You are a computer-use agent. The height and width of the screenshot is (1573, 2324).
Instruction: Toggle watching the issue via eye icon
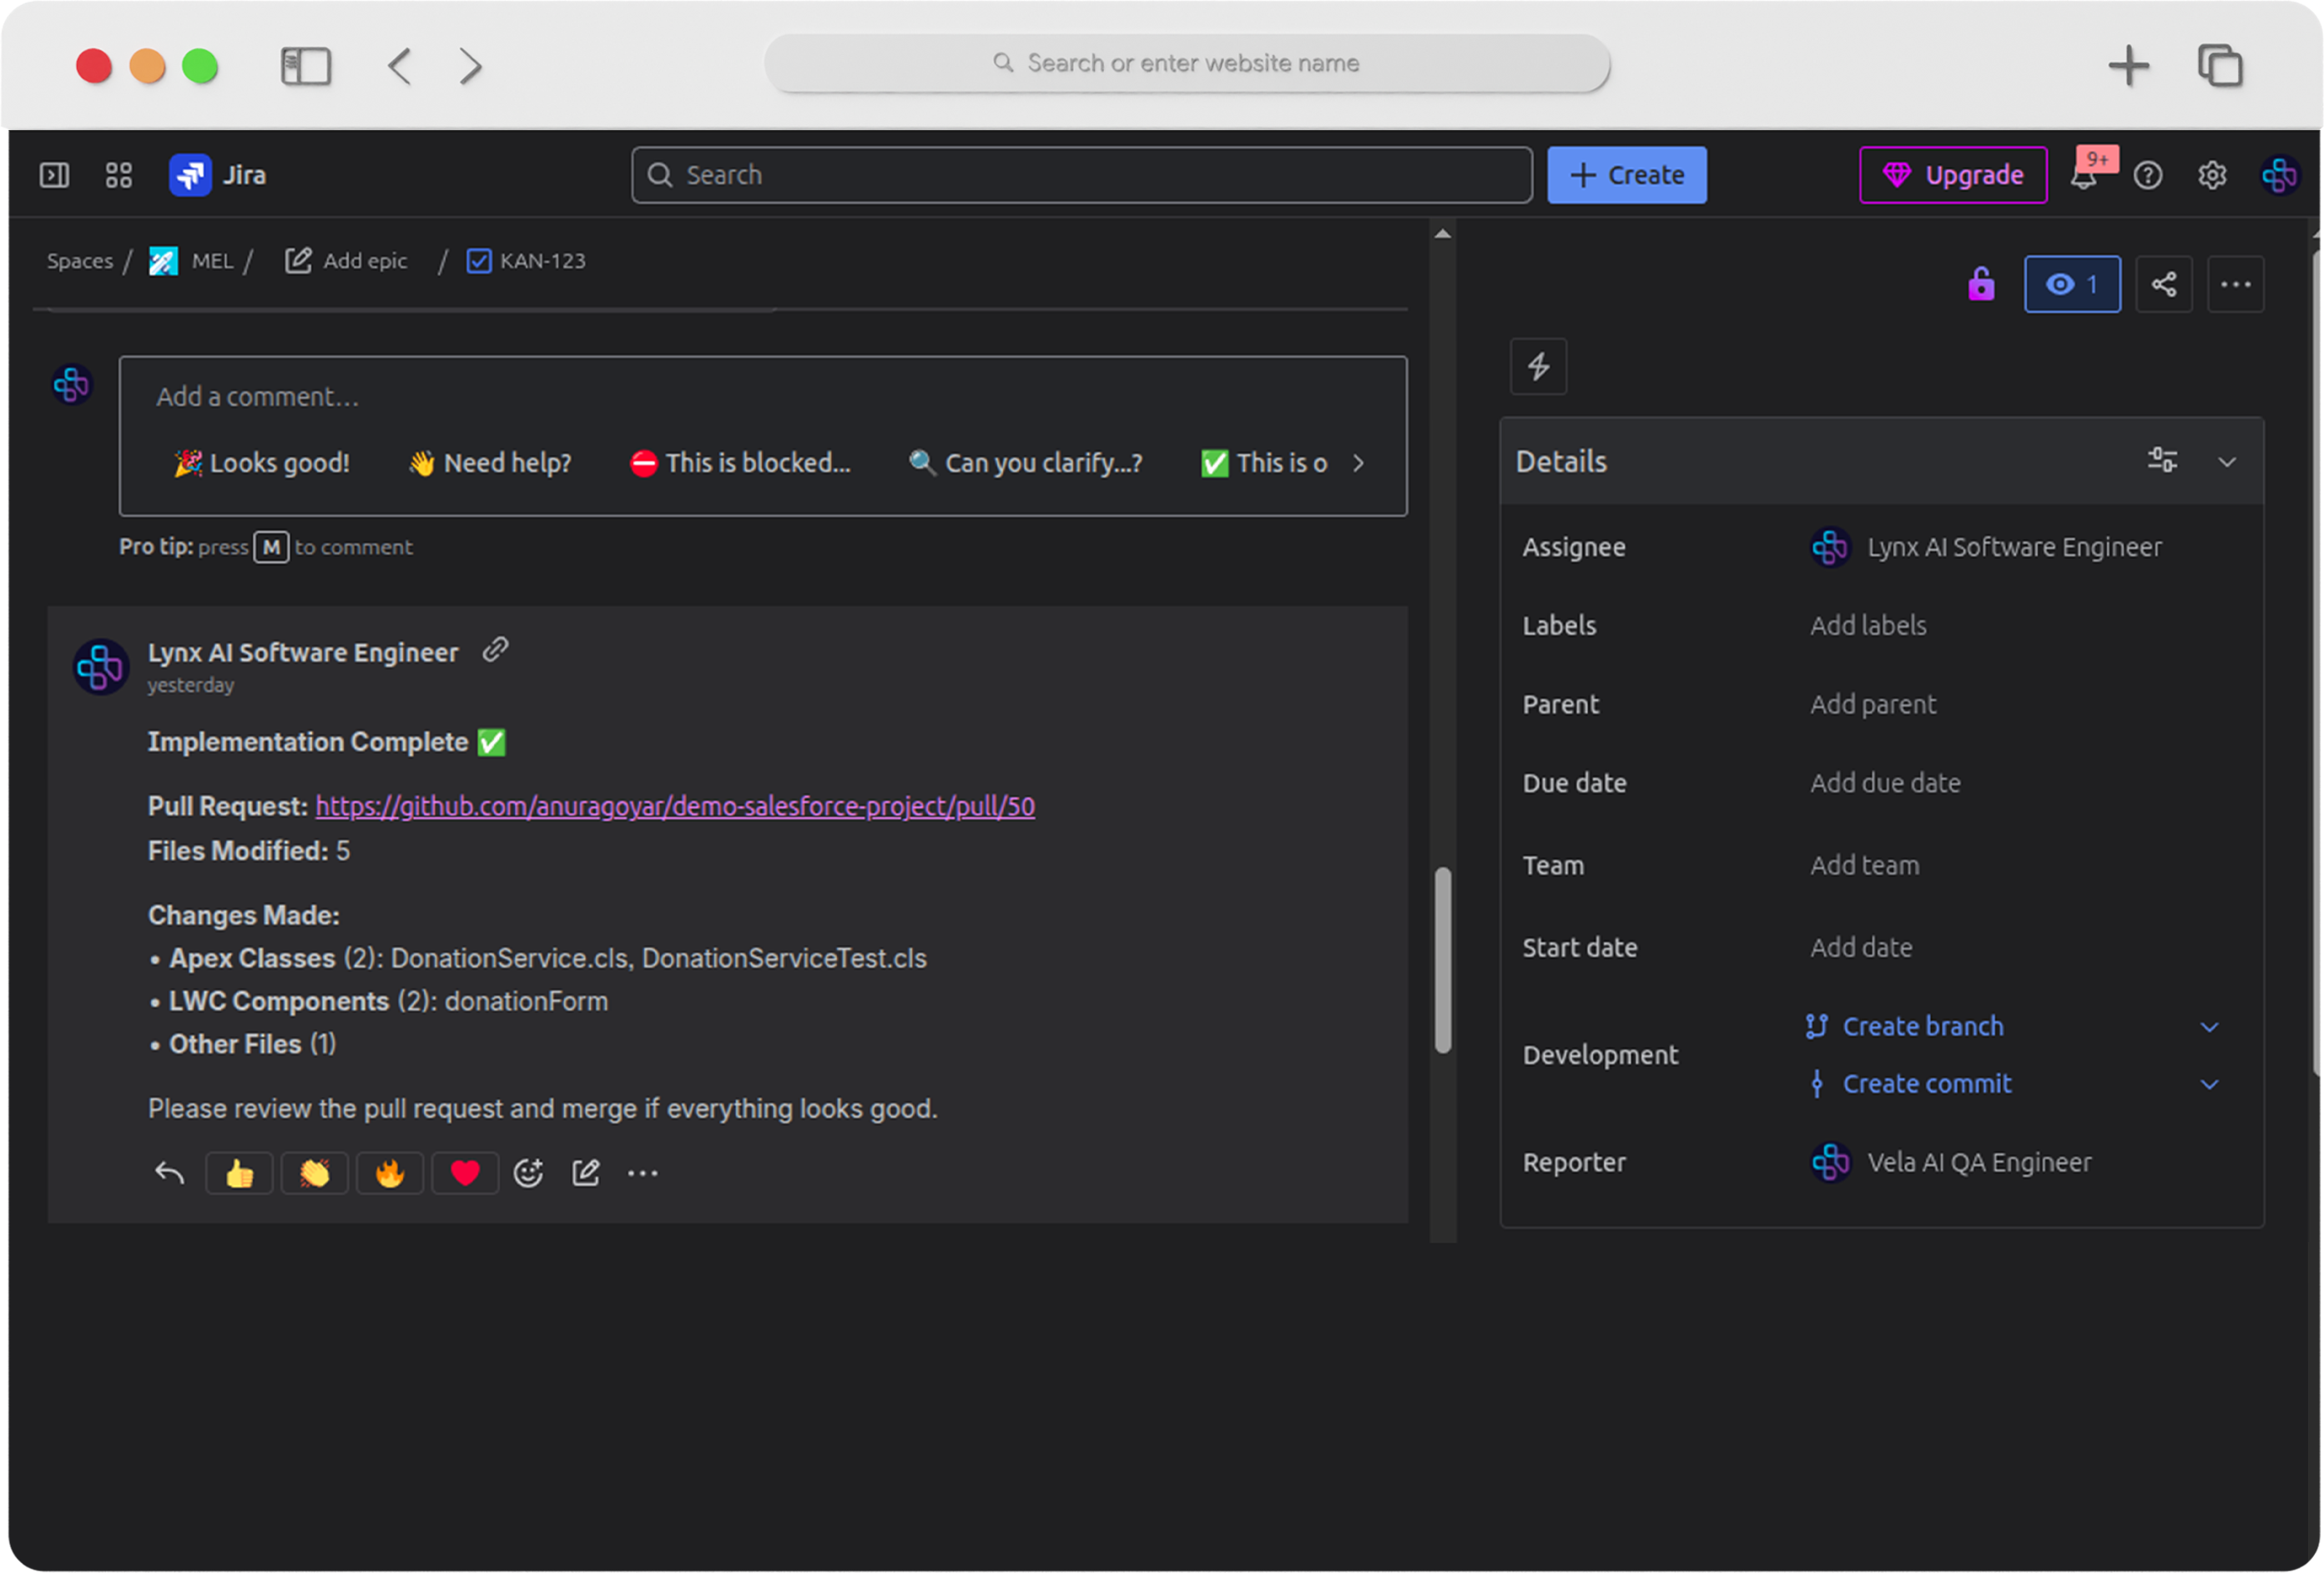(x=2072, y=283)
